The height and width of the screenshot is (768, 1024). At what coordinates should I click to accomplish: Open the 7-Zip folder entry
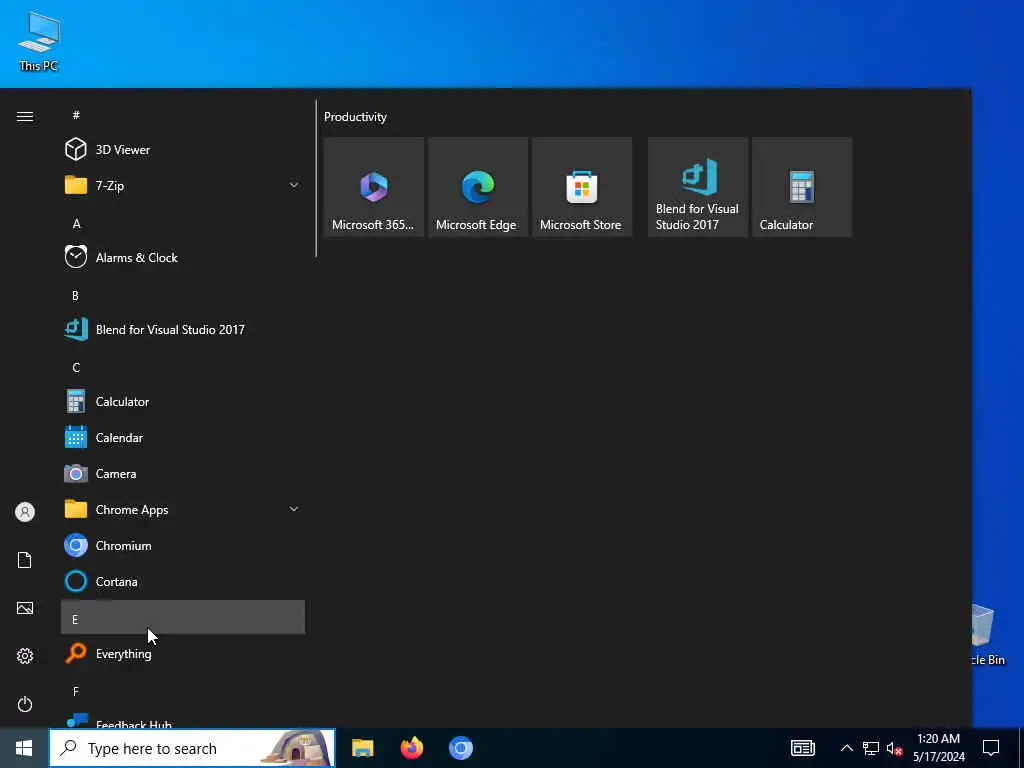click(183, 185)
